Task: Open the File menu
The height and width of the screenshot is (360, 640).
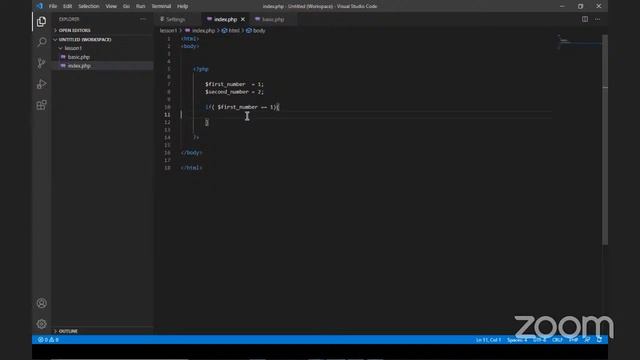Action: coord(53,6)
